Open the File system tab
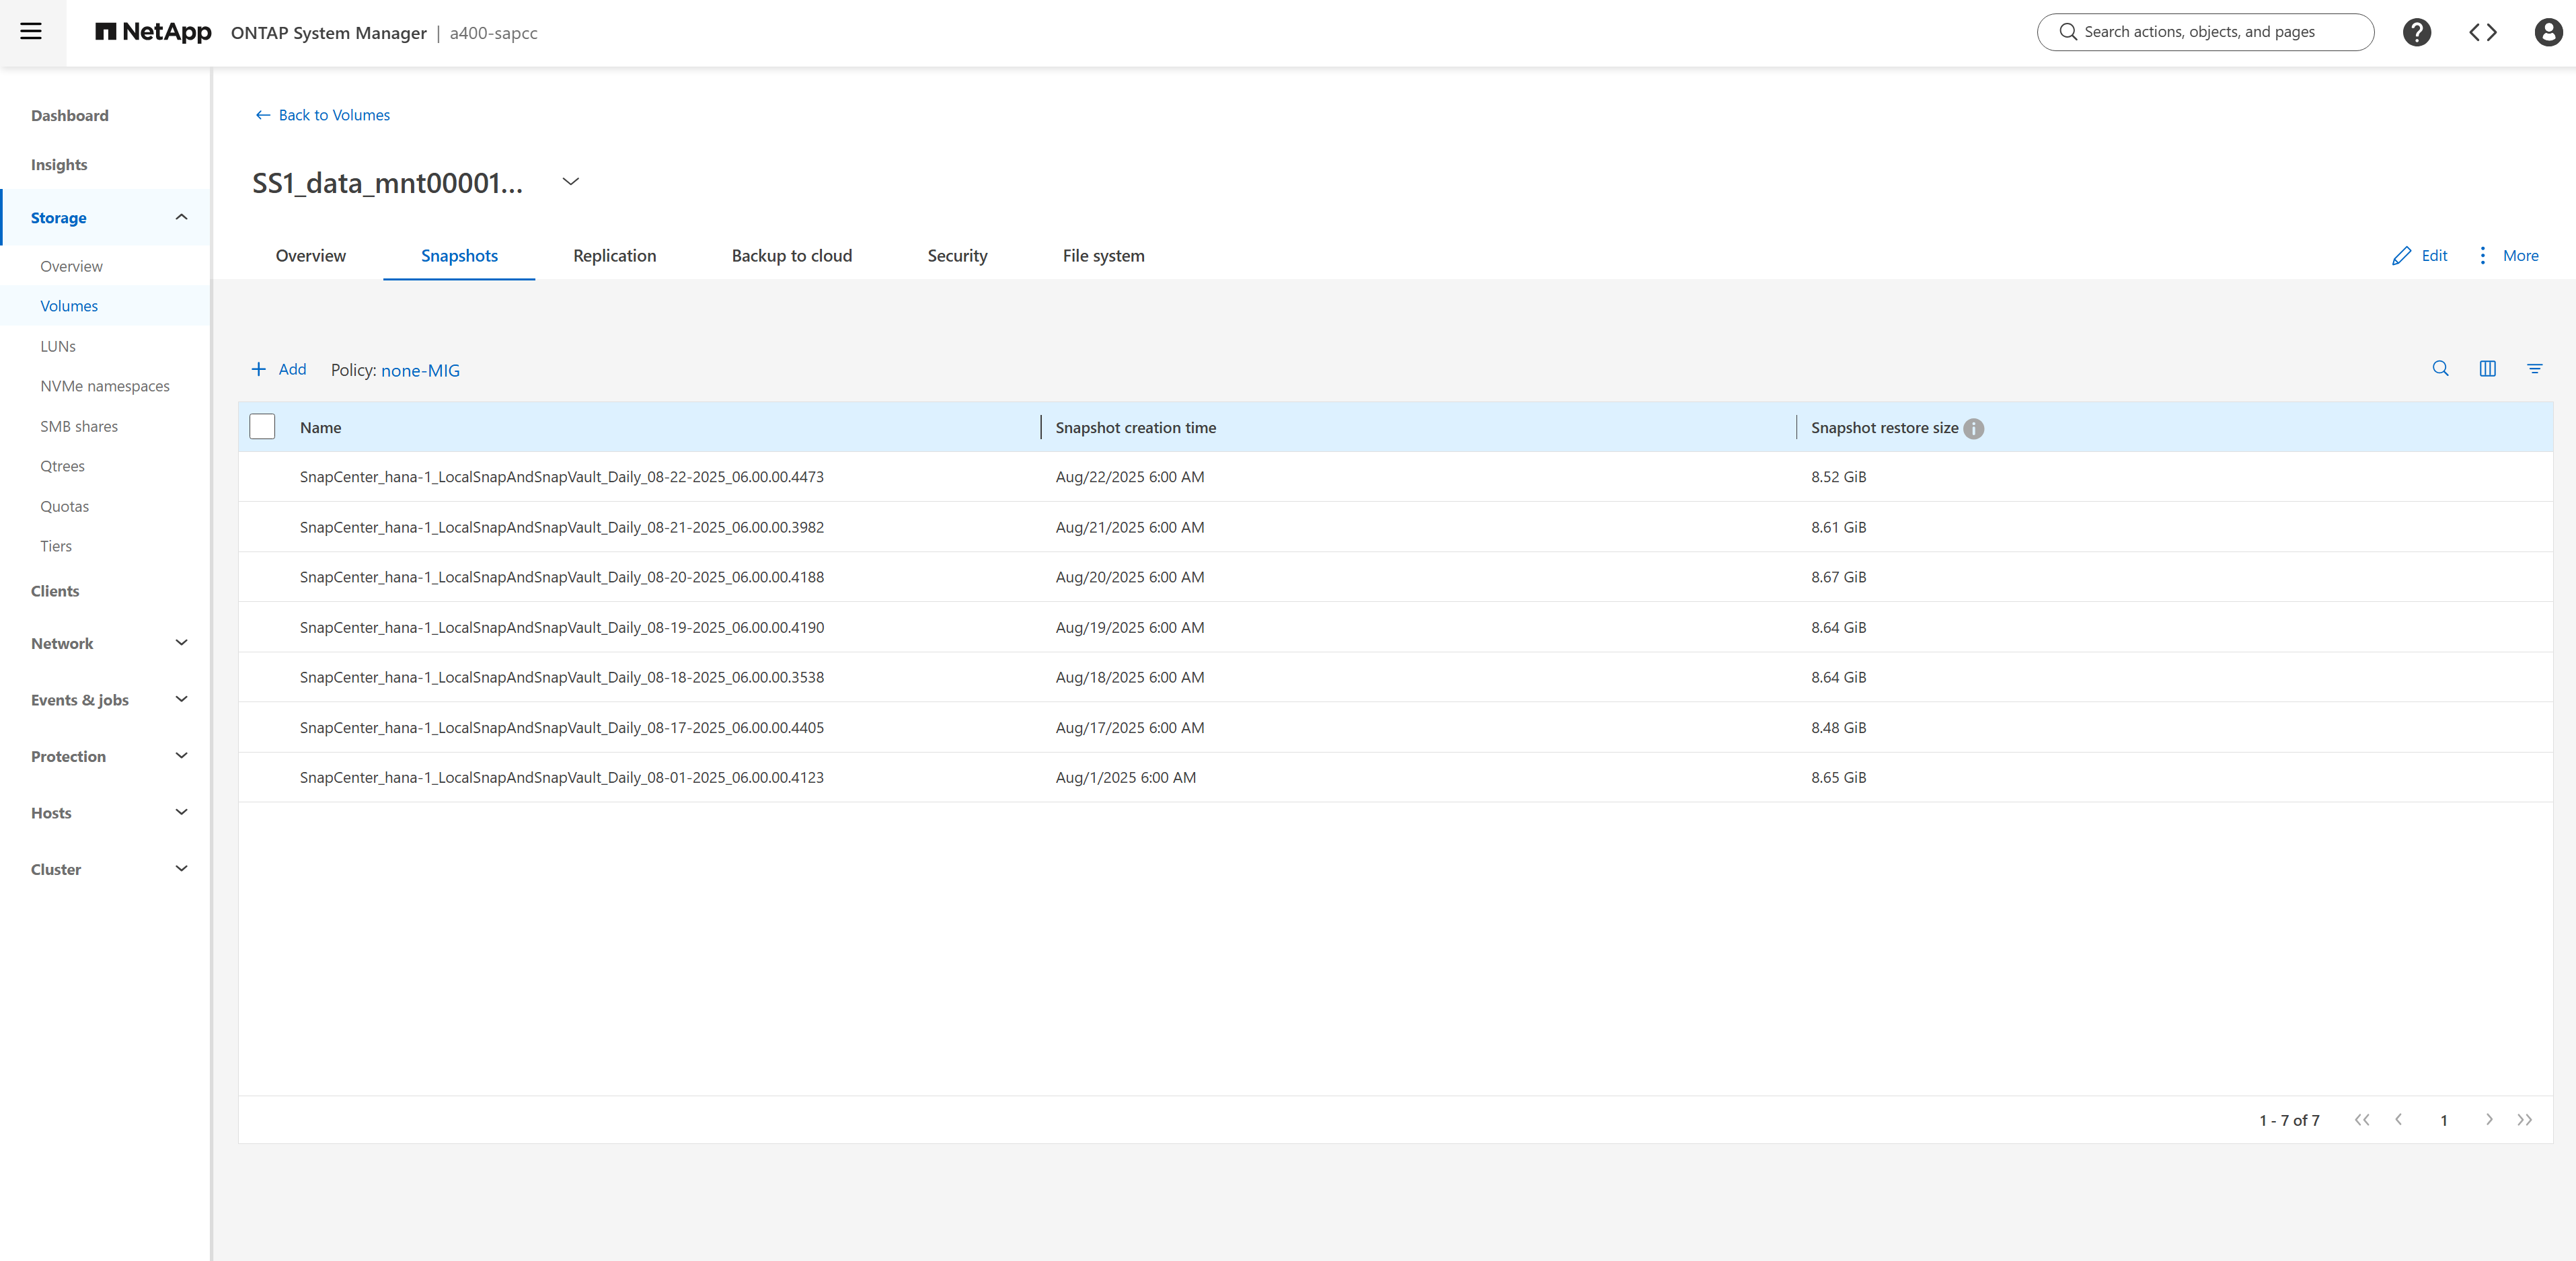The image size is (2576, 1261). [1103, 256]
